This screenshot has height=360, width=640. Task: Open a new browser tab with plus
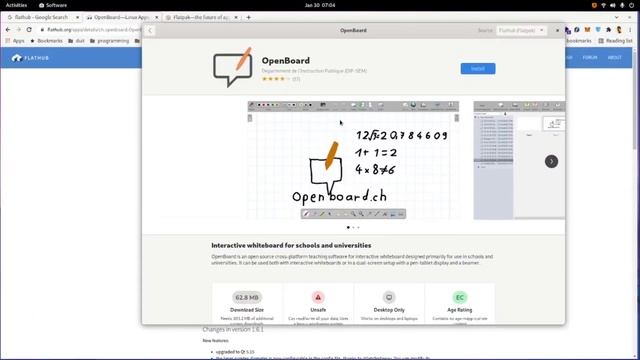pos(248,18)
